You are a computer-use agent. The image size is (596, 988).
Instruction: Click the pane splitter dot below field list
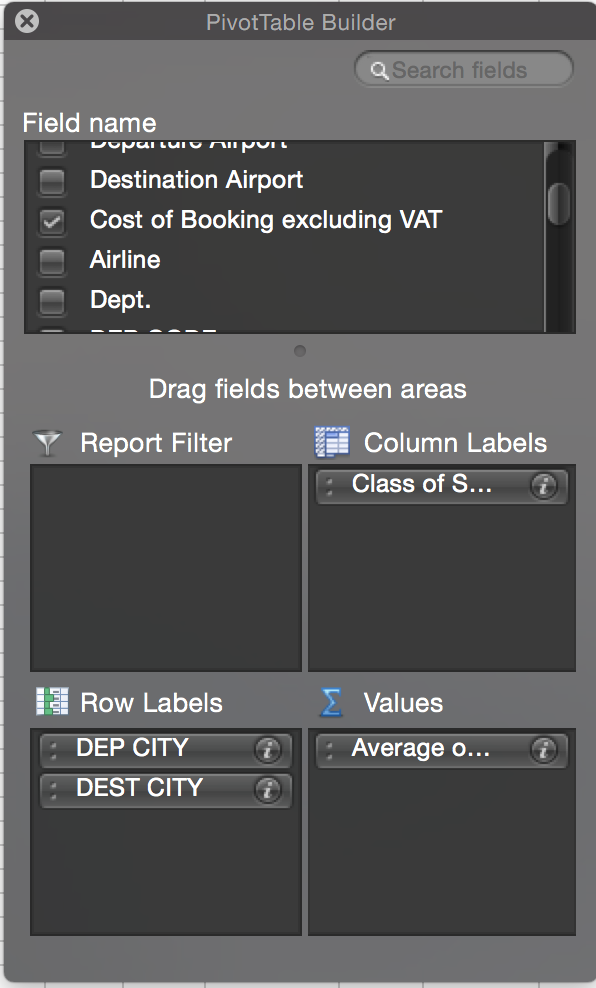[300, 351]
